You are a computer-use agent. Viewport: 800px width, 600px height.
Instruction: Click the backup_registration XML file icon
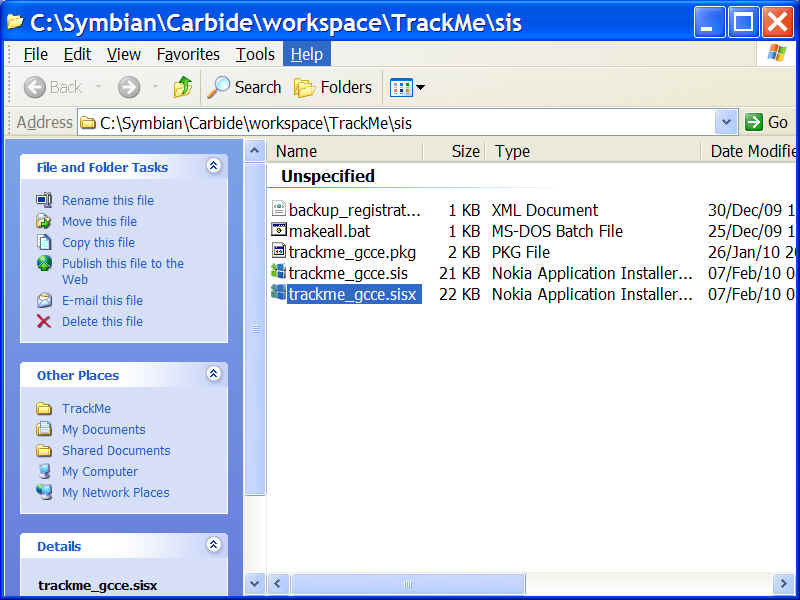[x=279, y=210]
